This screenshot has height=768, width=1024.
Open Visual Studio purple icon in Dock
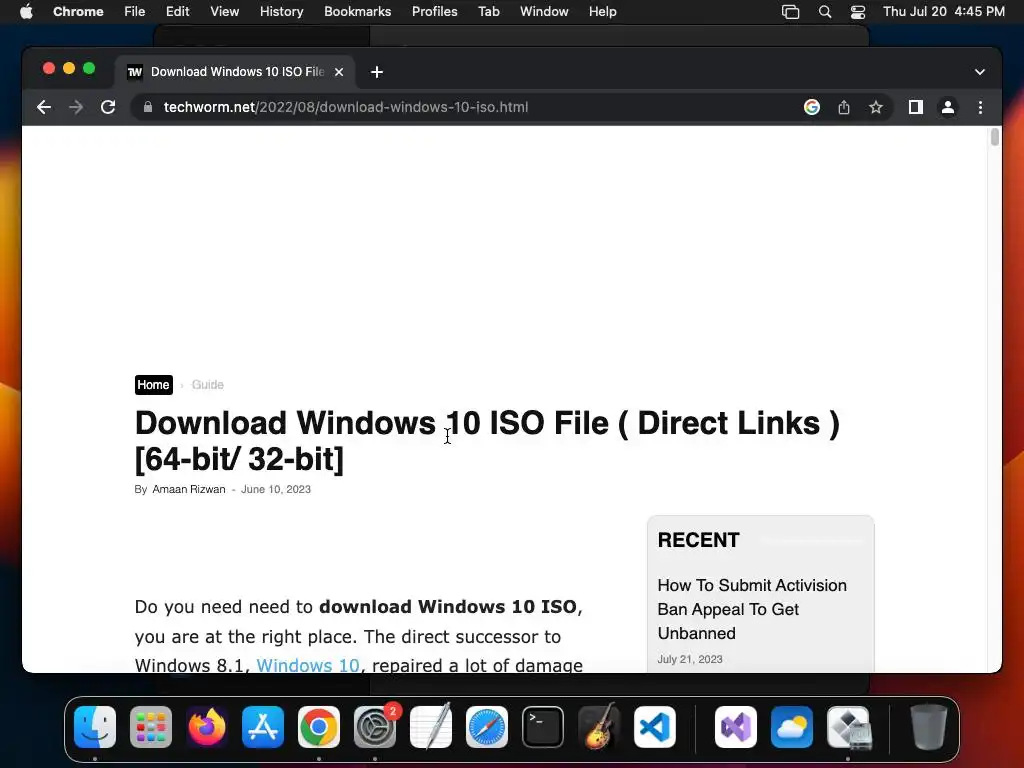pyautogui.click(x=736, y=727)
